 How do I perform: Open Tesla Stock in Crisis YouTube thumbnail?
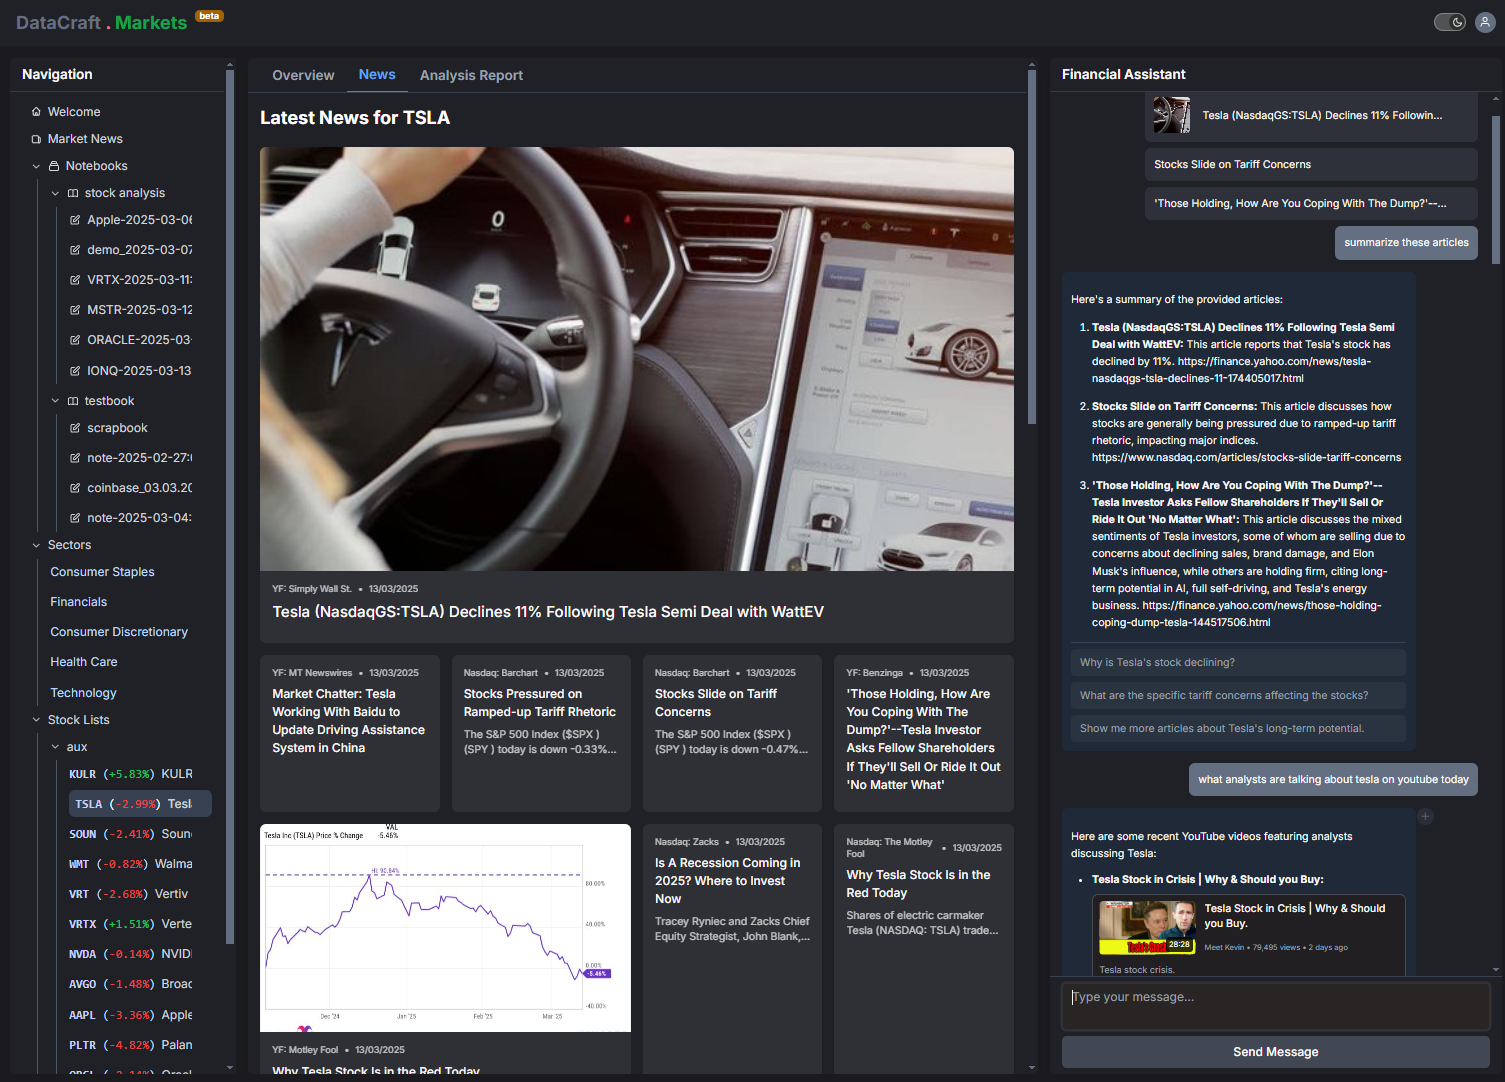[x=1147, y=928]
